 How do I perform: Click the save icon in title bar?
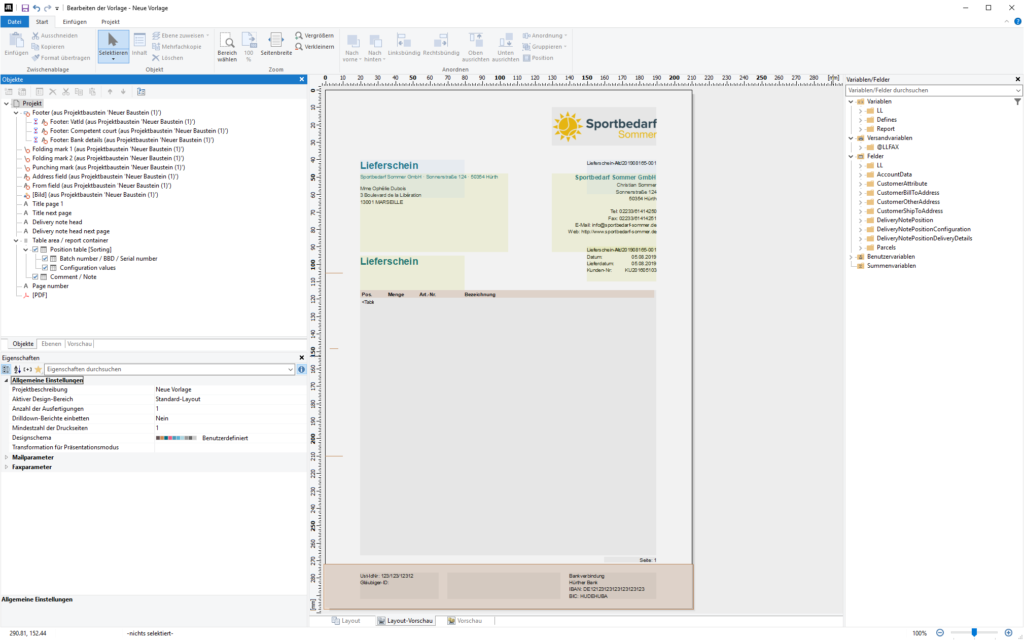tap(25, 7)
